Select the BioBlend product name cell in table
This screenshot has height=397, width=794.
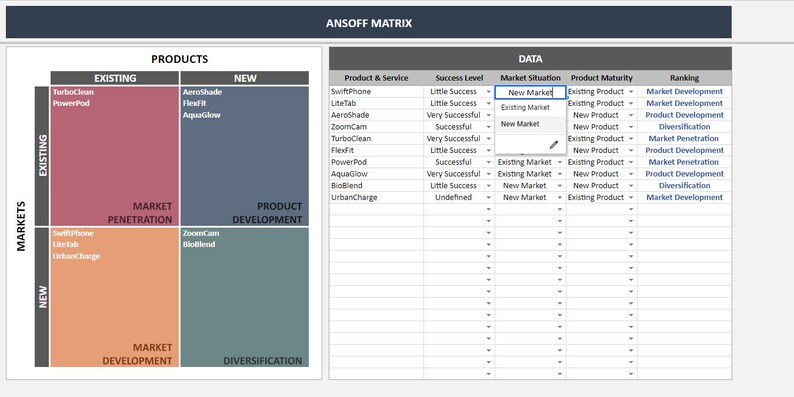click(376, 185)
